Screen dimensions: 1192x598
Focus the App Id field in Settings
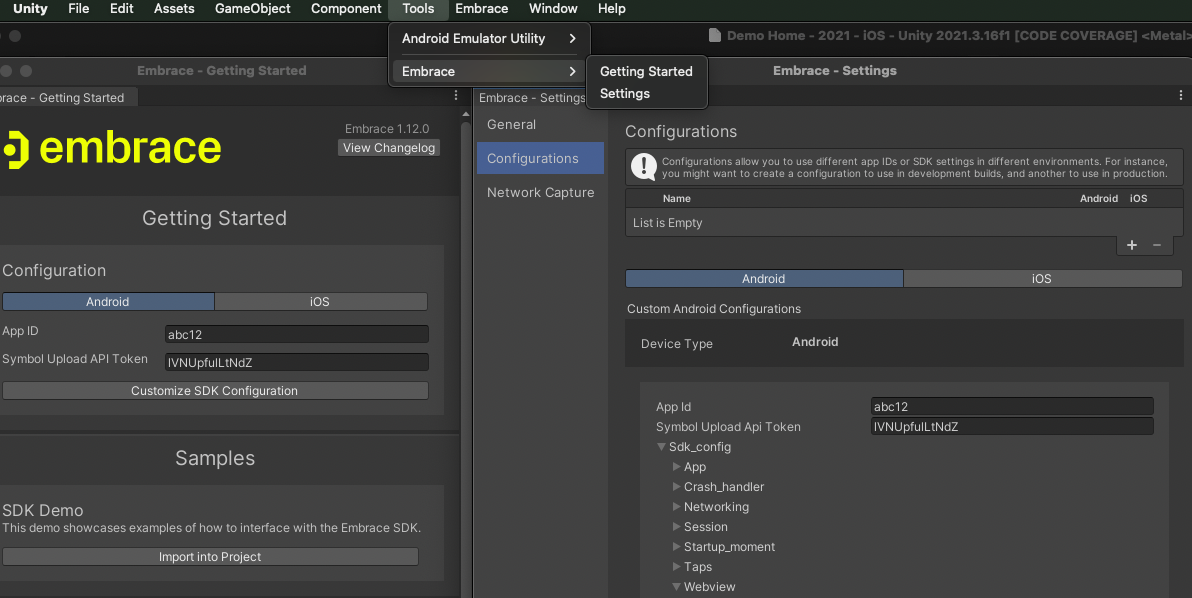[x=1012, y=407]
